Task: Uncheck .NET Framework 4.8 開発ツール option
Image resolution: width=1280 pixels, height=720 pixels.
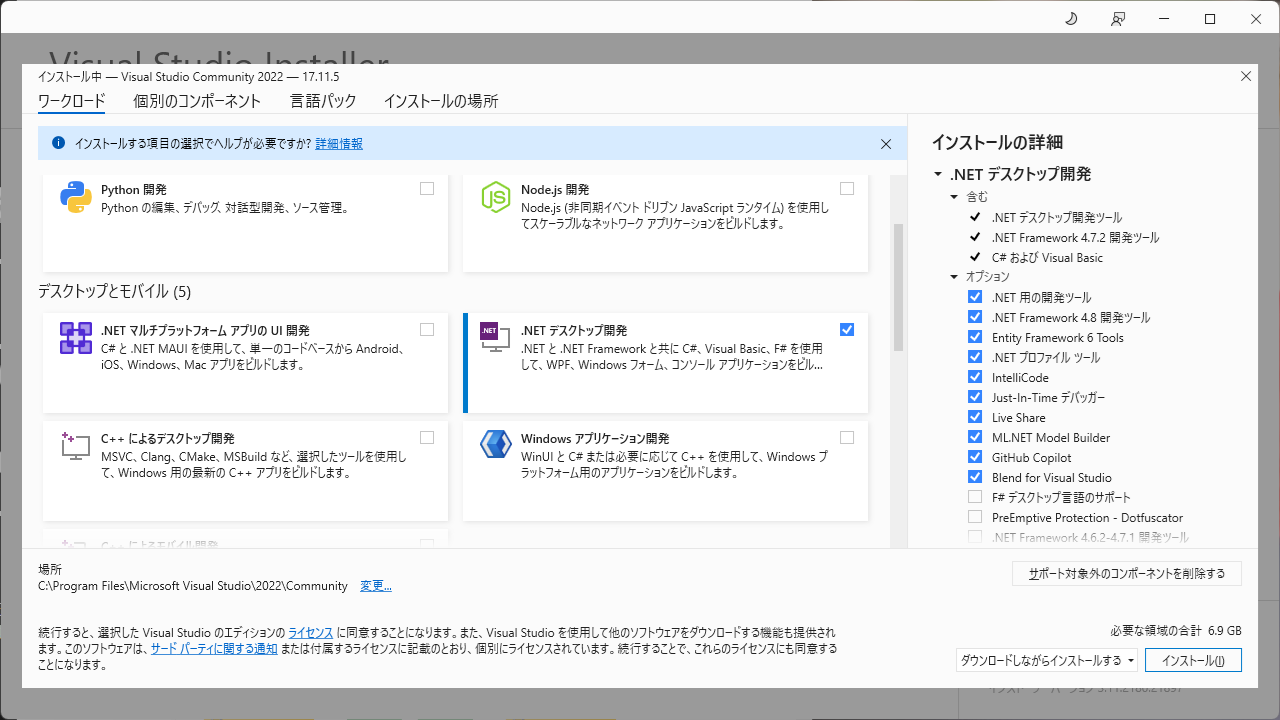Action: [x=975, y=317]
